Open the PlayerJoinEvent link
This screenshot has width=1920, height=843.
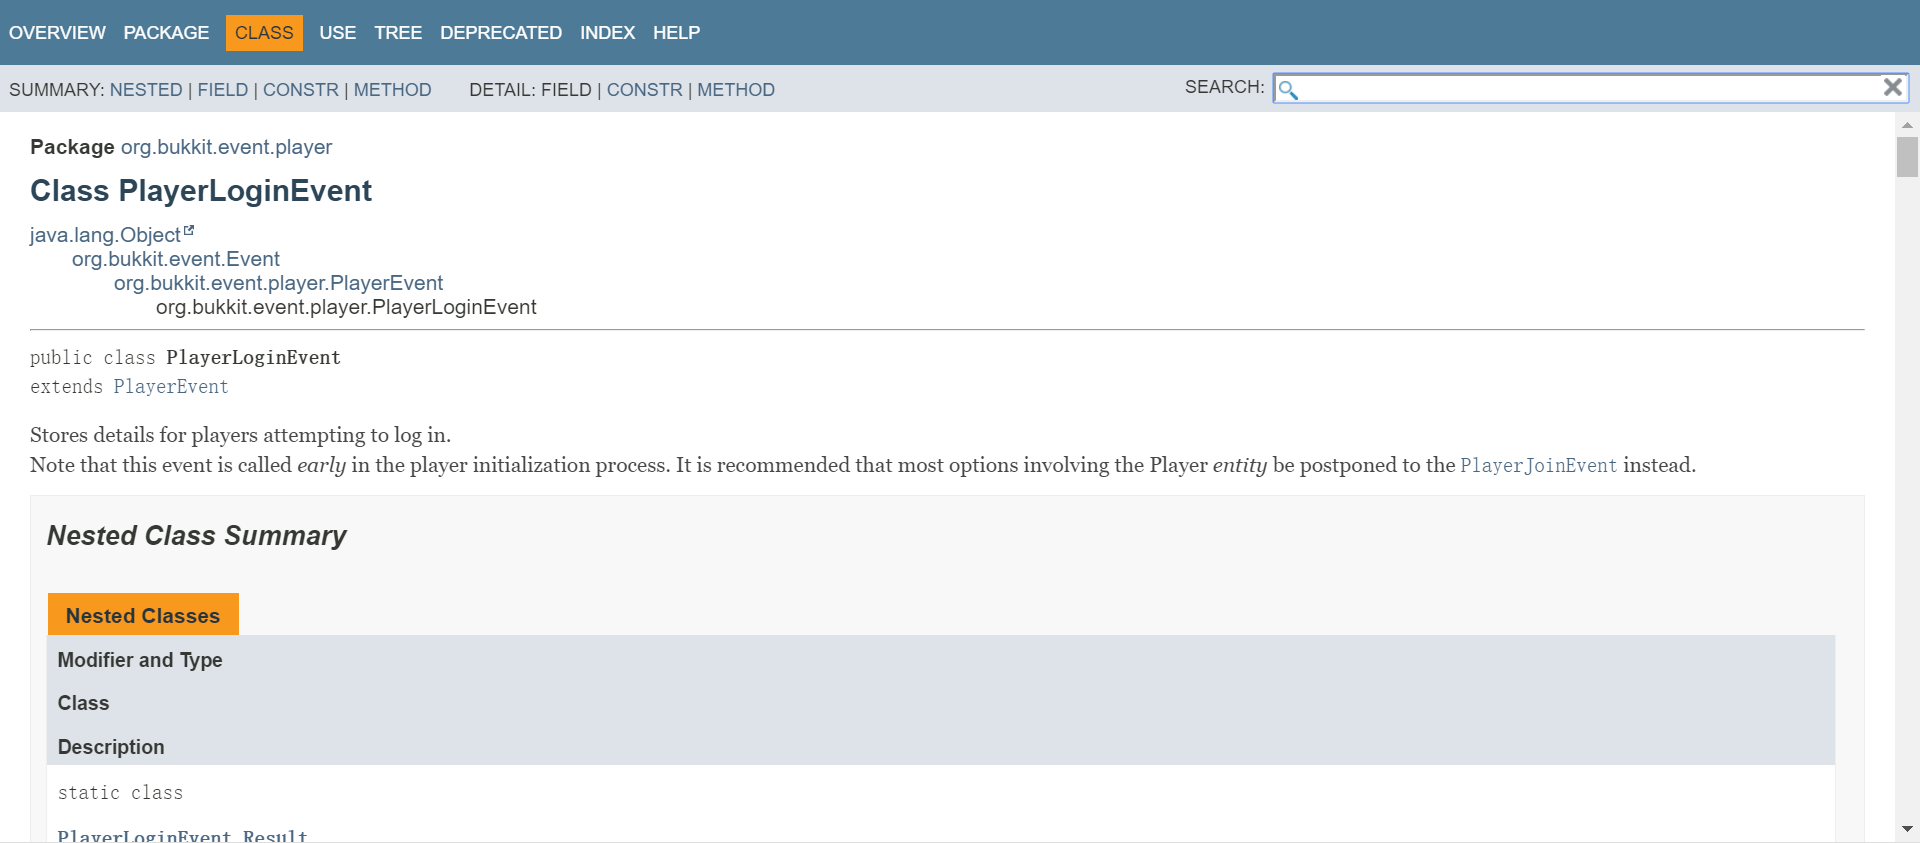[x=1538, y=465]
